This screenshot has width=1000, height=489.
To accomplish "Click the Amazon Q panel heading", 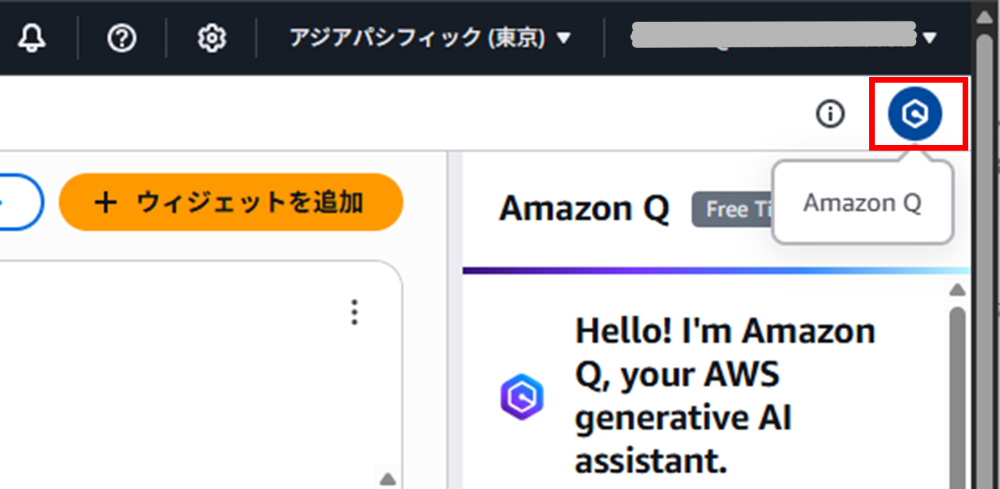I will (584, 208).
